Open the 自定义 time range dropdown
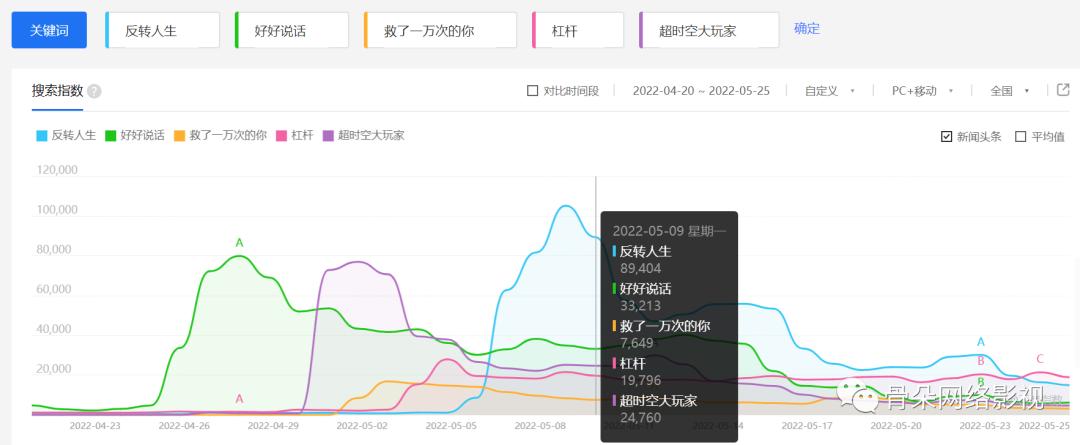Screen dimensions: 1080x445 [x=829, y=91]
